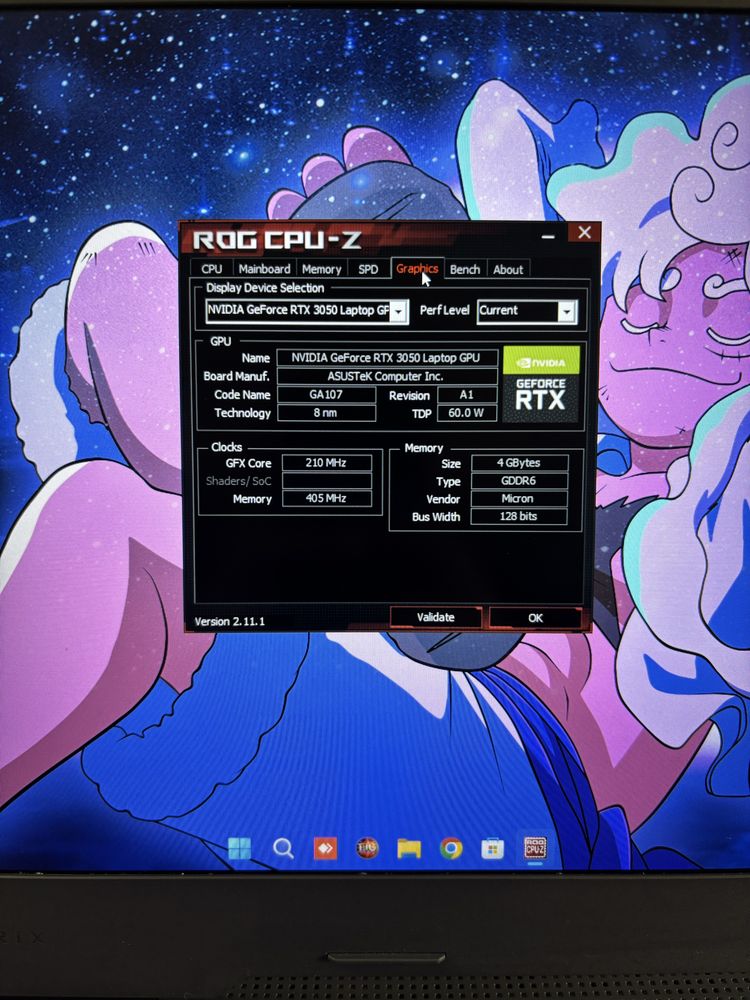The image size is (750, 1000).
Task: Open File Explorer from taskbar
Action: click(x=409, y=848)
